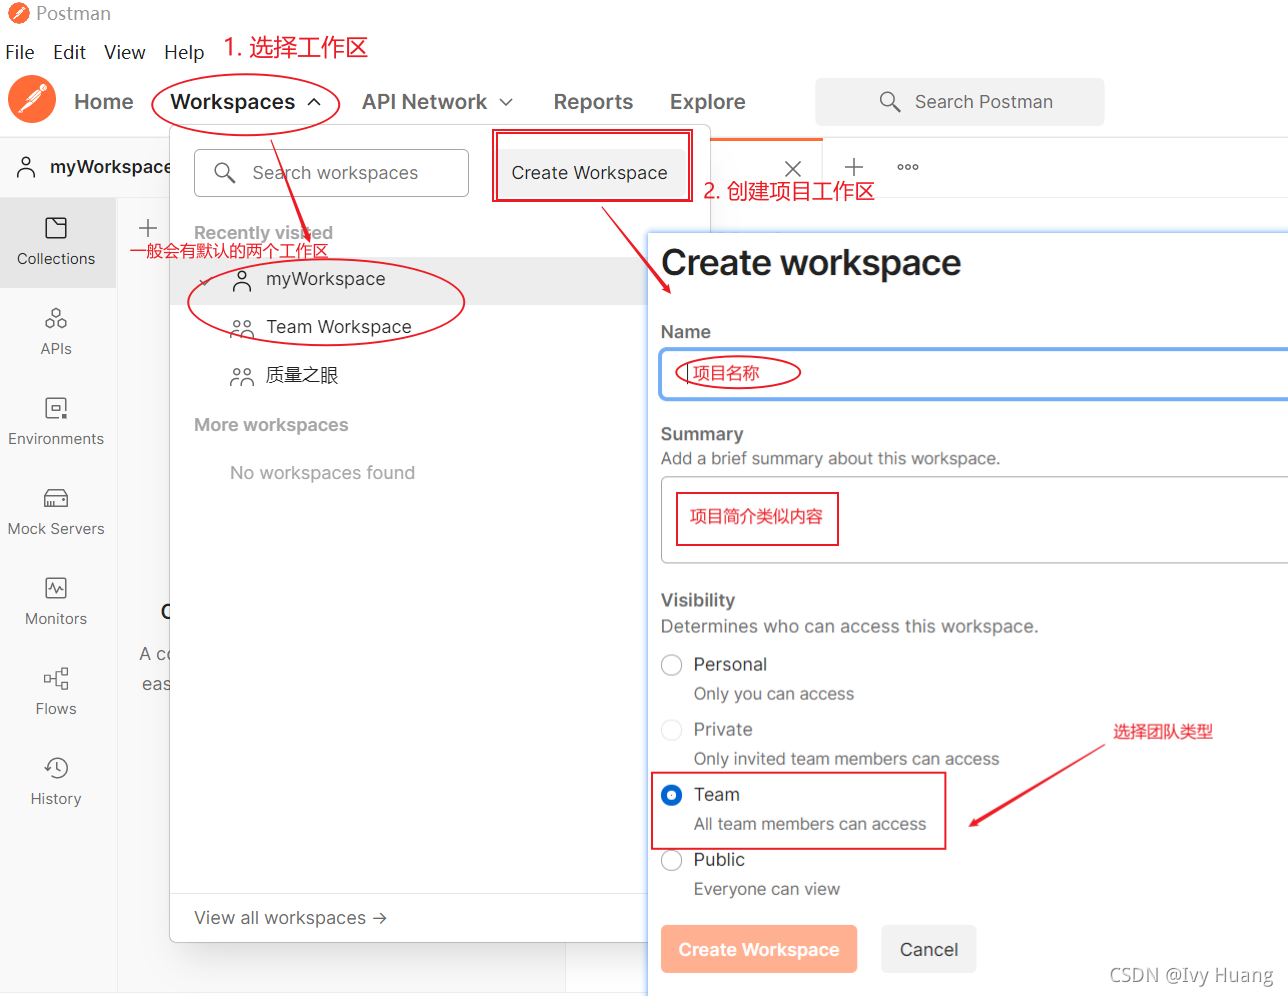Click into the Summary text area
This screenshot has height=996, width=1288.
[974, 520]
